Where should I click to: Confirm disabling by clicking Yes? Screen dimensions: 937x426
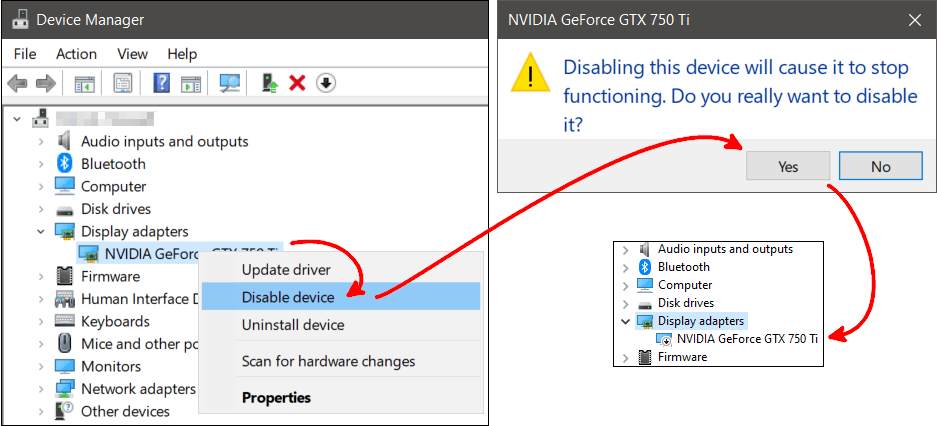788,166
